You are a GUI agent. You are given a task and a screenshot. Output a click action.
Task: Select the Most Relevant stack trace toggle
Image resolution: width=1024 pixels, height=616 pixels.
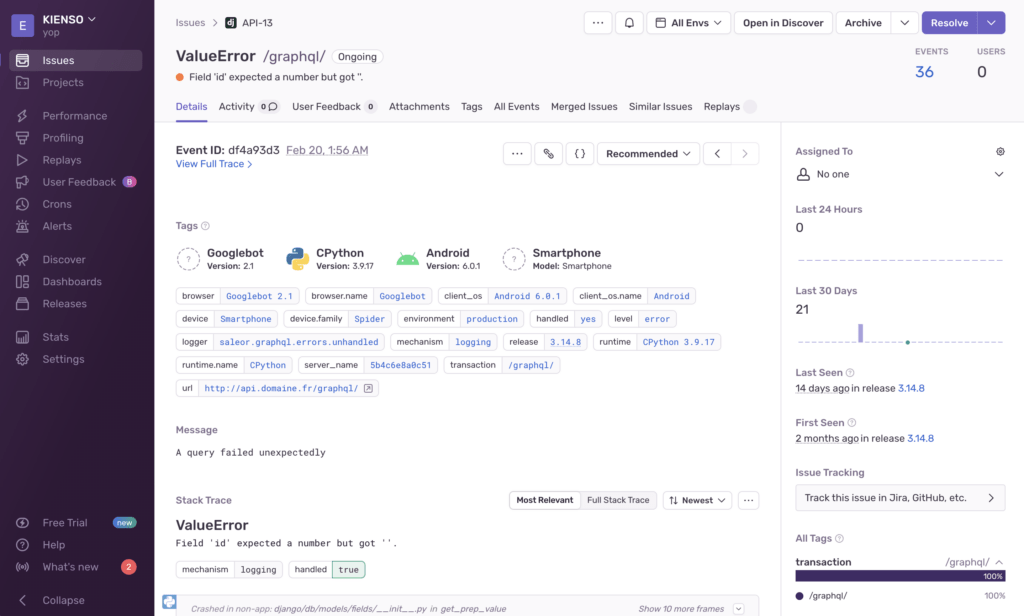(545, 500)
